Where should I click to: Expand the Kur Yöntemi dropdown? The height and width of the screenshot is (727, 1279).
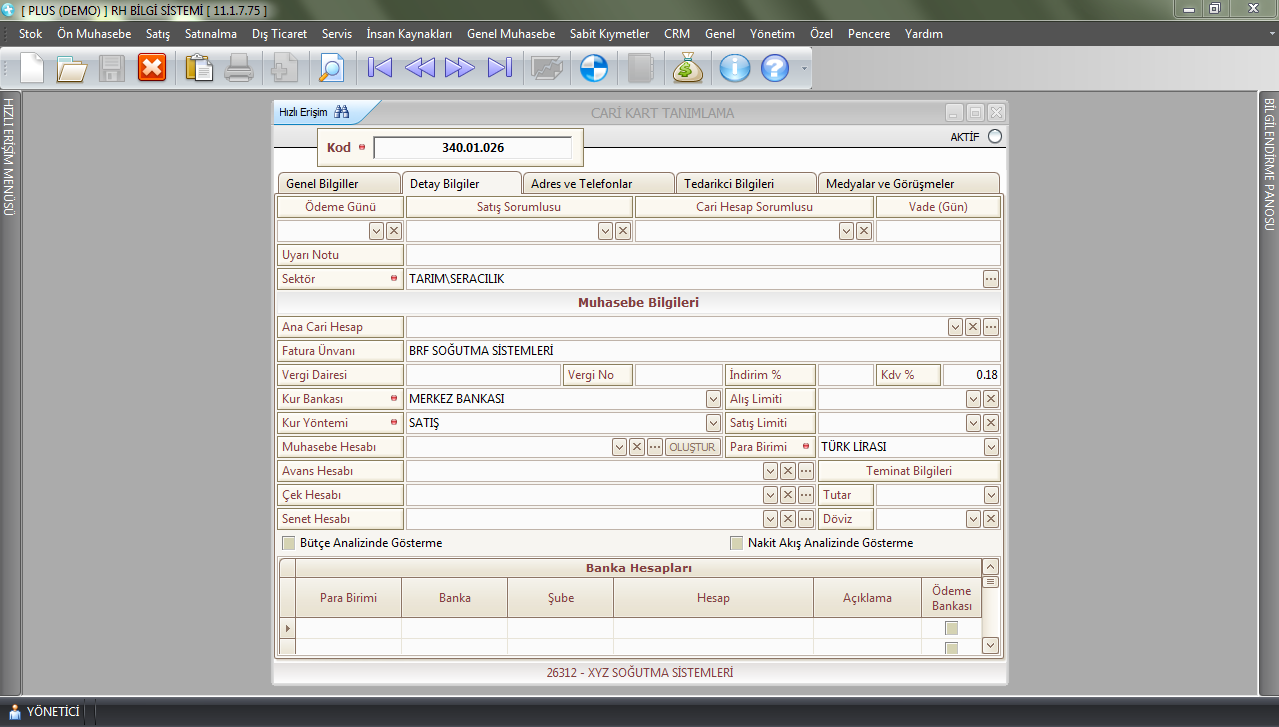click(x=713, y=423)
